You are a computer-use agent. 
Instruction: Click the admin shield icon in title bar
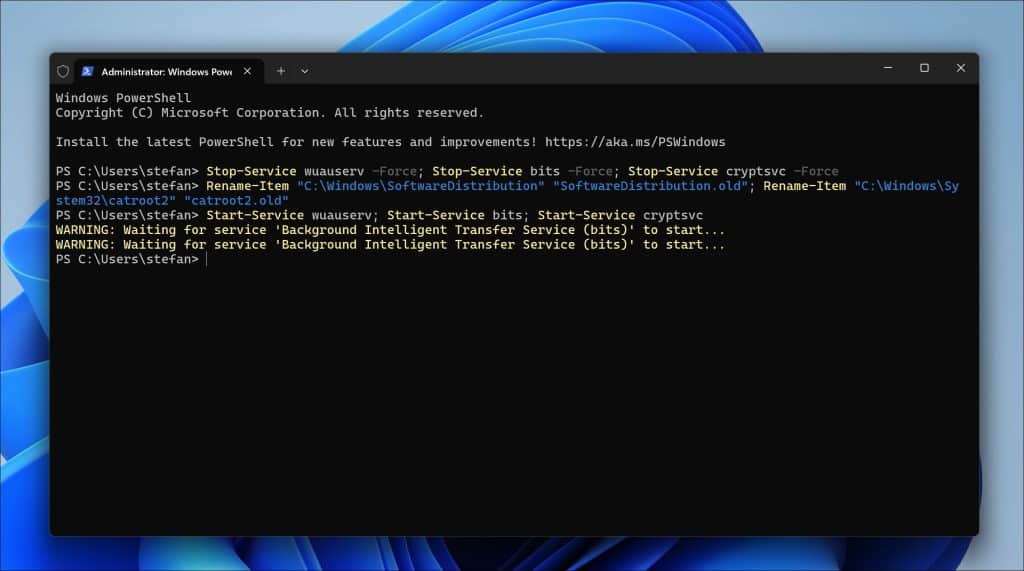(x=63, y=71)
